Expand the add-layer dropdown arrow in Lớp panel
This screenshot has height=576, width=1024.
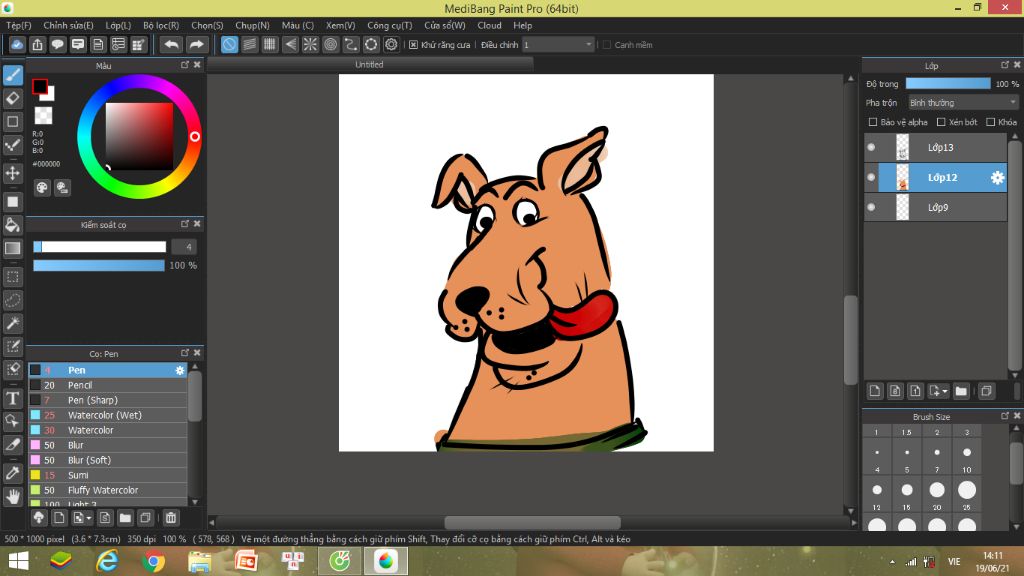coord(944,391)
